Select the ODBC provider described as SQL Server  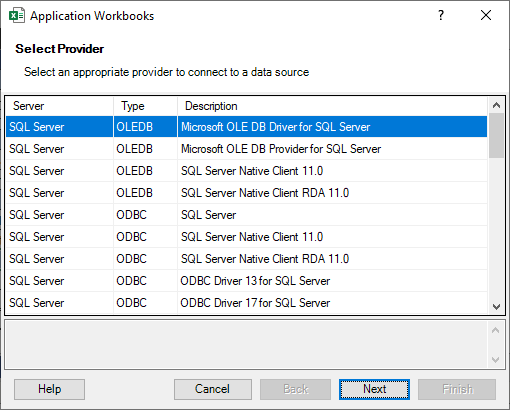click(246, 215)
